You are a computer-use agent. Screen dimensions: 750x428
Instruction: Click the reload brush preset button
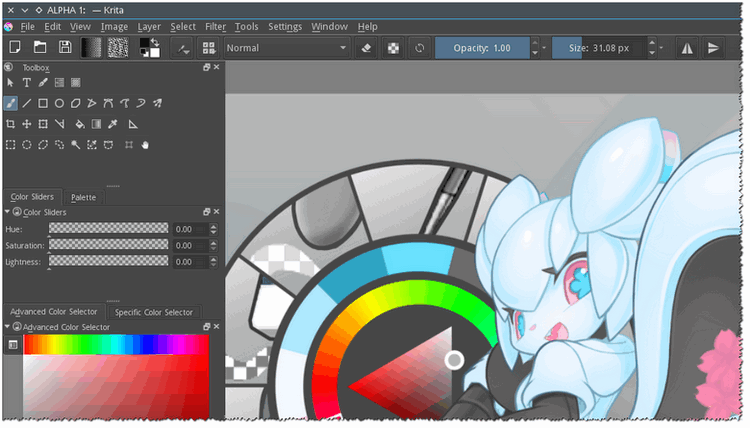pyautogui.click(x=419, y=48)
